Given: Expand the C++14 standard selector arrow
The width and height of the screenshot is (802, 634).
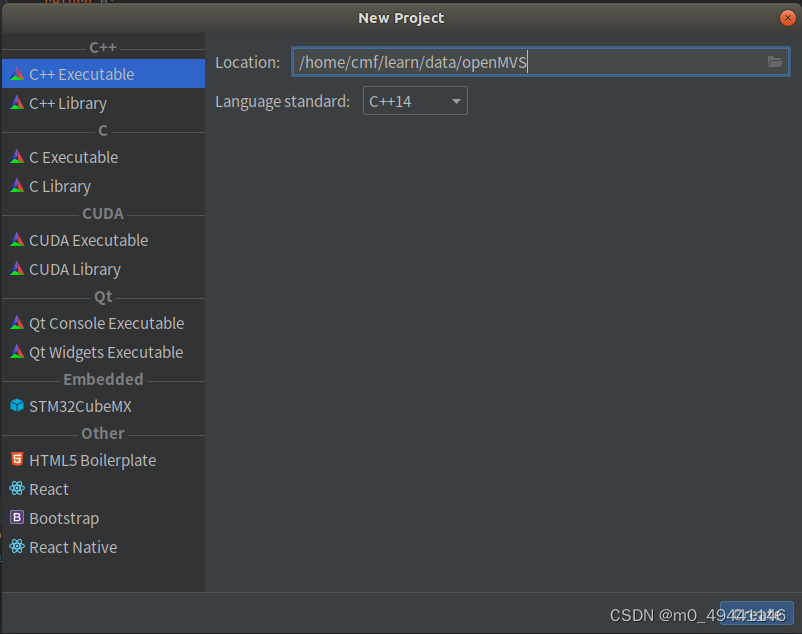Looking at the screenshot, I should (x=456, y=100).
